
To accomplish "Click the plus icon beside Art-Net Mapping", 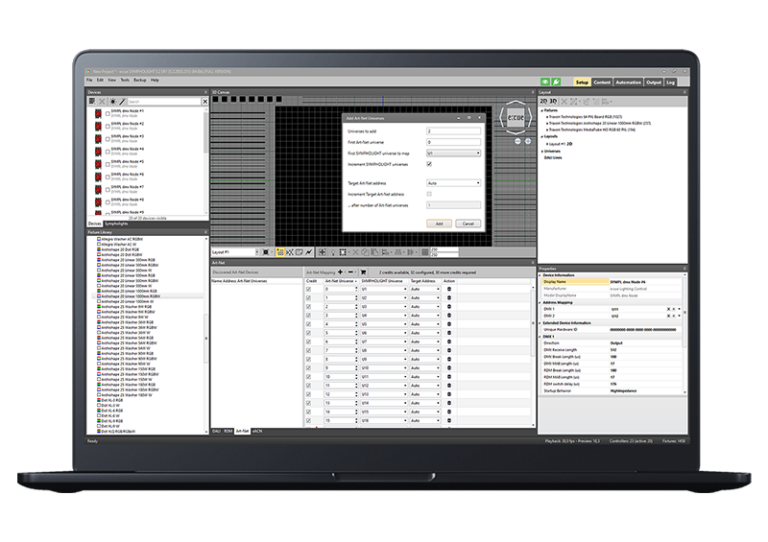I will [341, 271].
